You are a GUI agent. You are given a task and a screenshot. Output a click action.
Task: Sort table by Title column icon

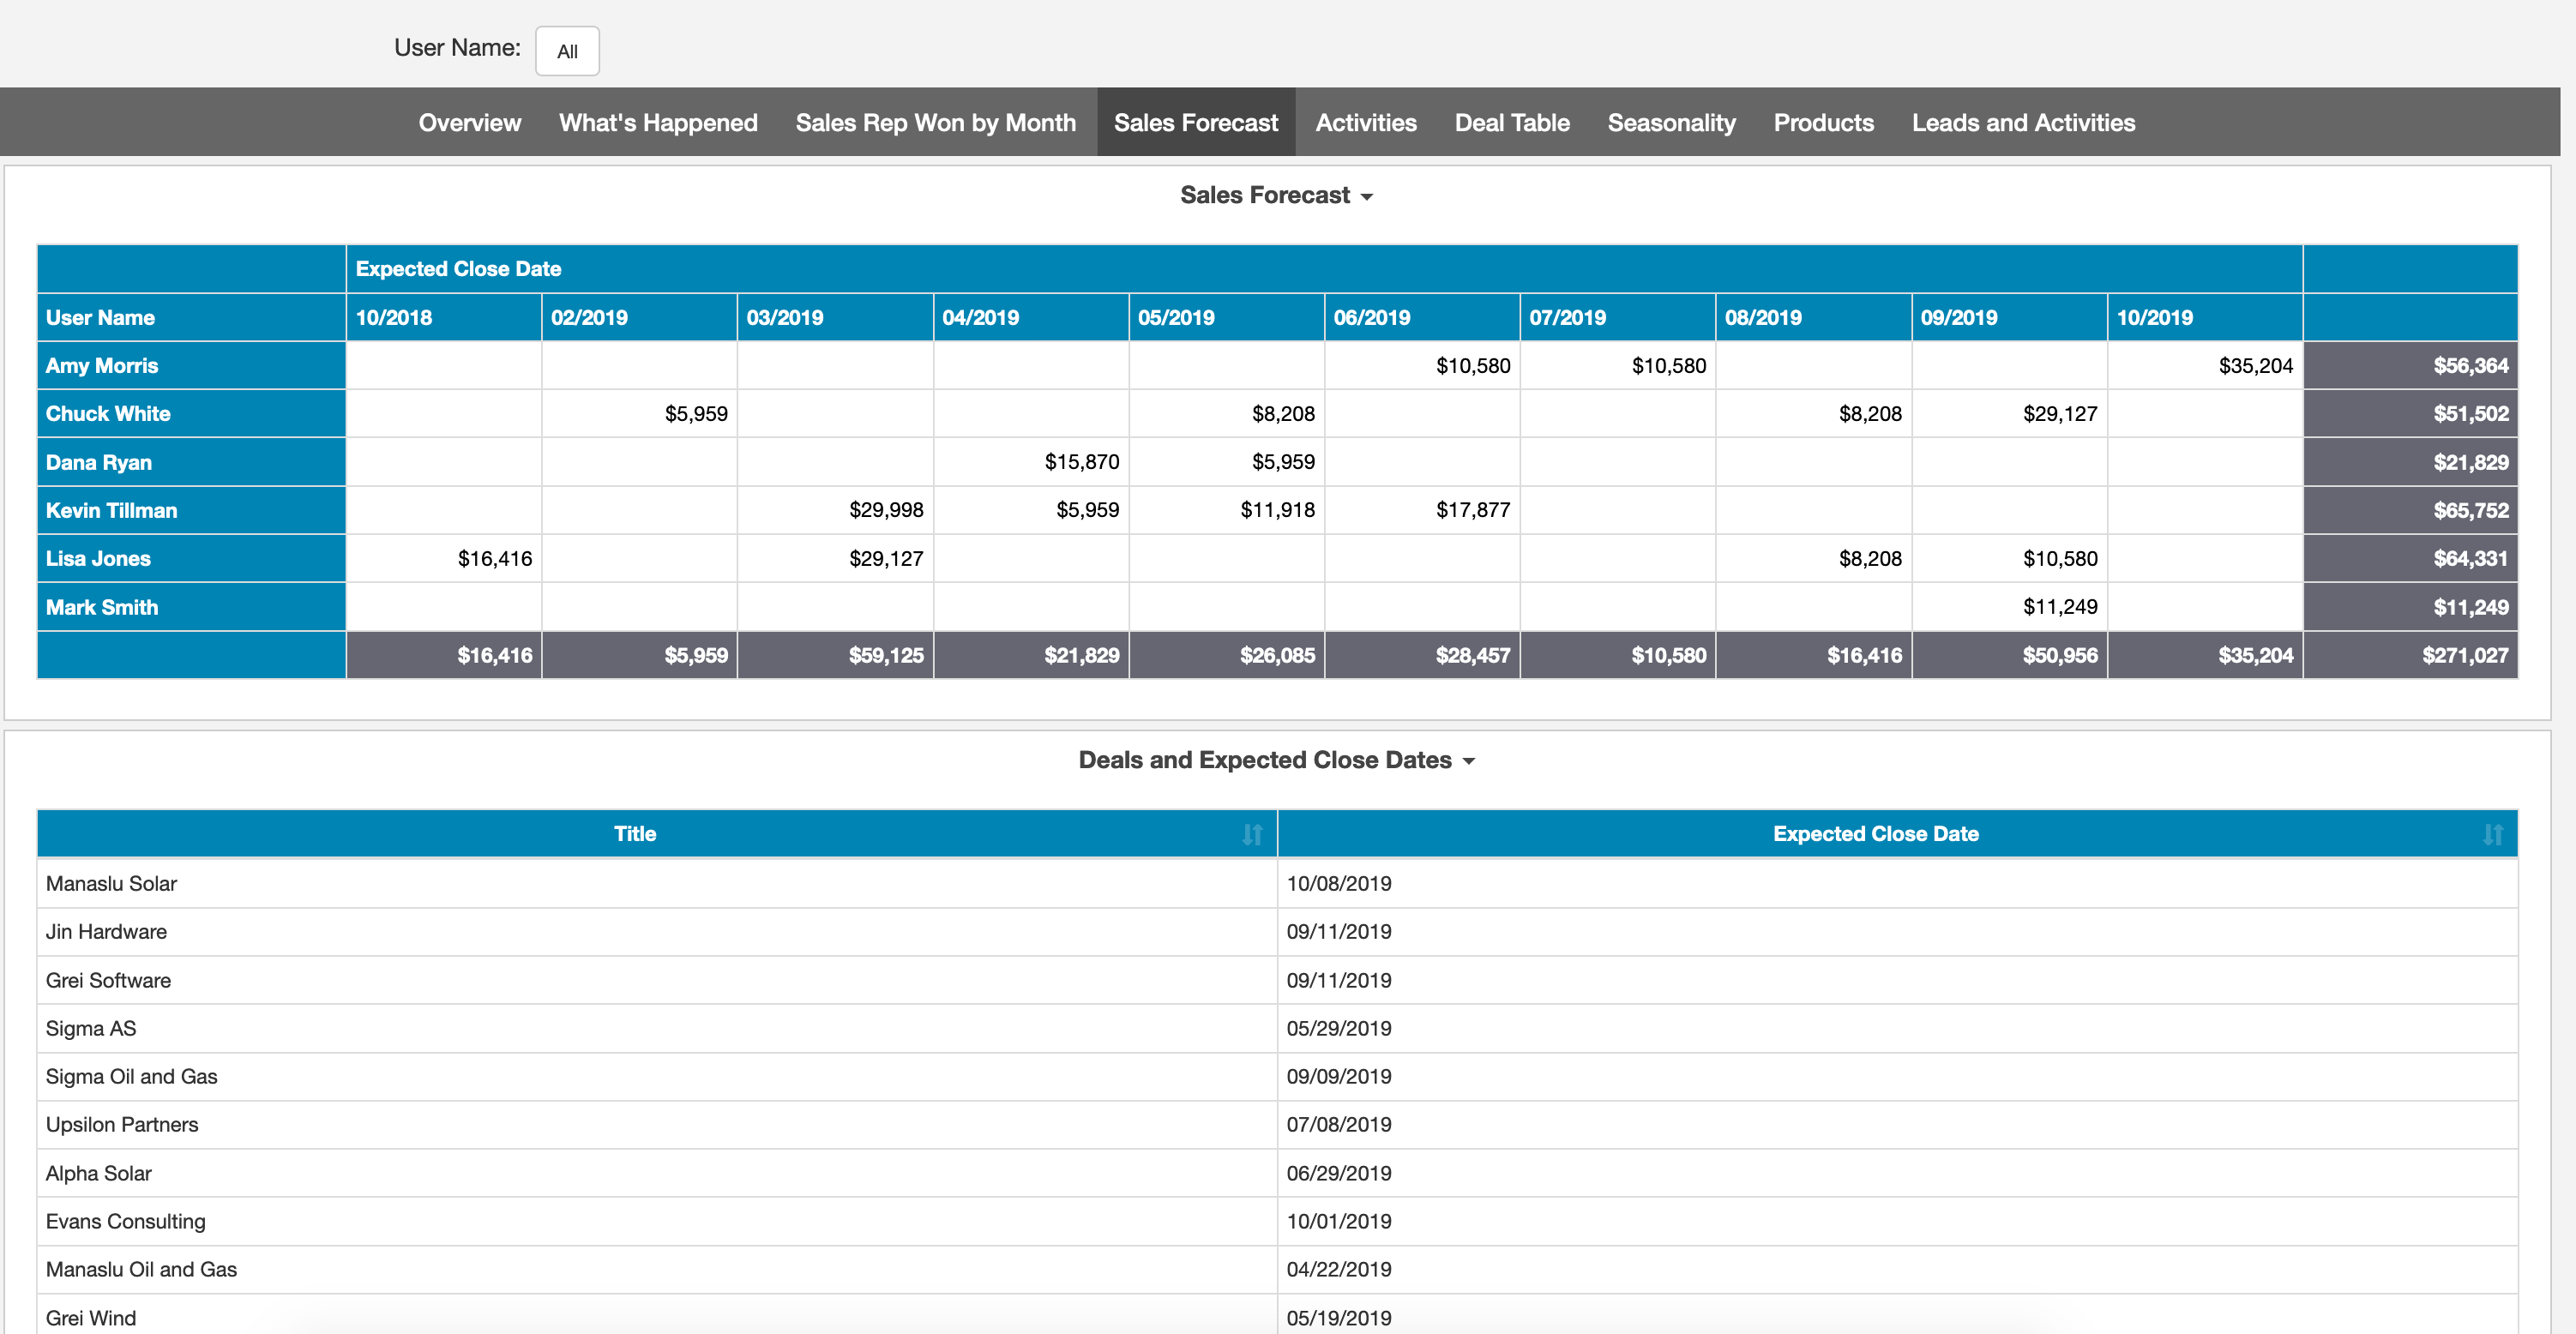tap(1252, 834)
